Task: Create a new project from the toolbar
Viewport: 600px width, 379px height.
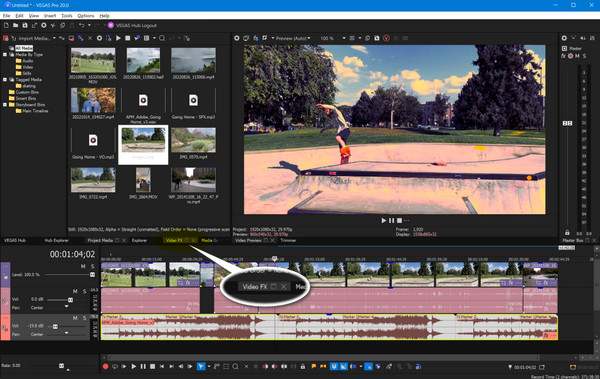Action: (x=6, y=25)
